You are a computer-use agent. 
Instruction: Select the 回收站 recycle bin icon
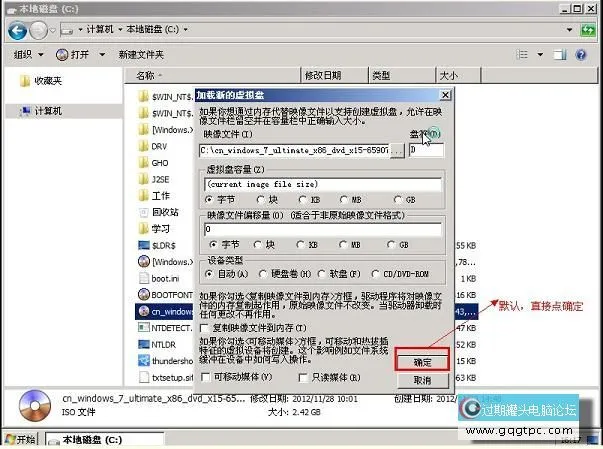[143, 212]
